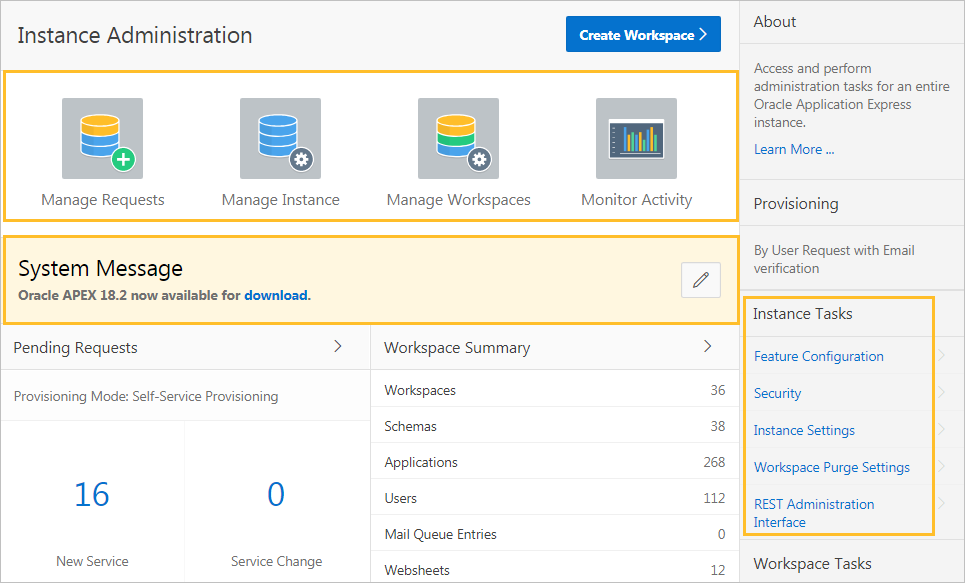Open the Manage Requests icon
This screenshot has height=583, width=965.
click(x=102, y=138)
